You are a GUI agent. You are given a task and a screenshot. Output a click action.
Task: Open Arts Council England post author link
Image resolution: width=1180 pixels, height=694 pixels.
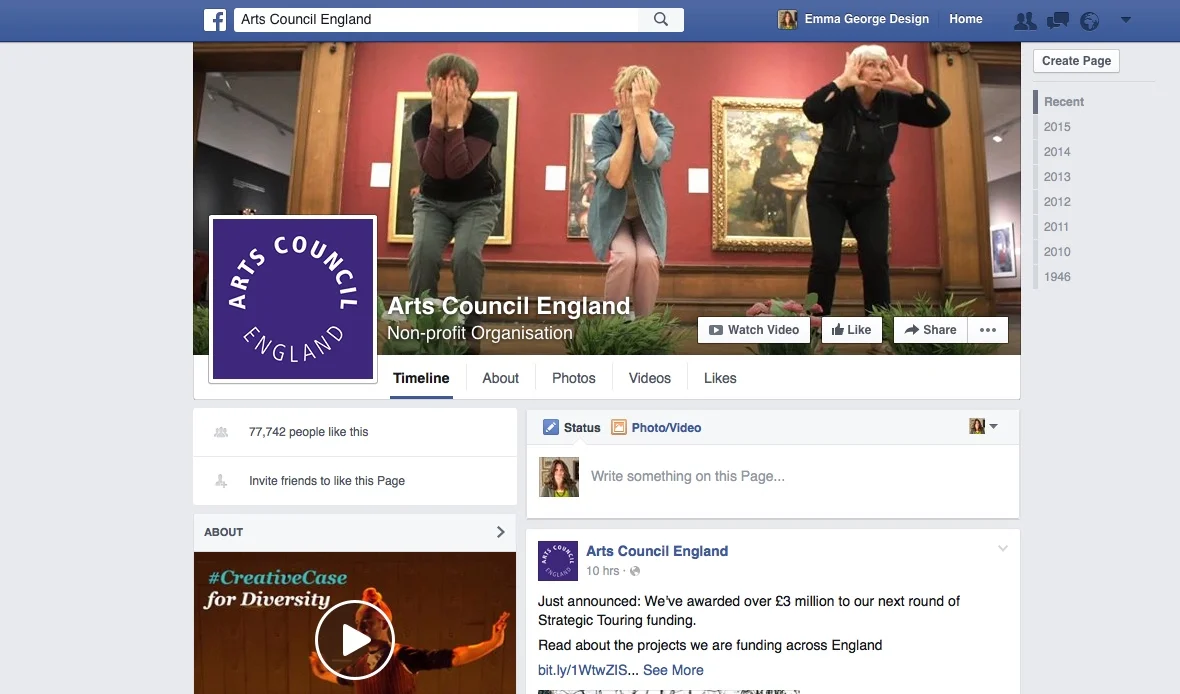click(657, 551)
